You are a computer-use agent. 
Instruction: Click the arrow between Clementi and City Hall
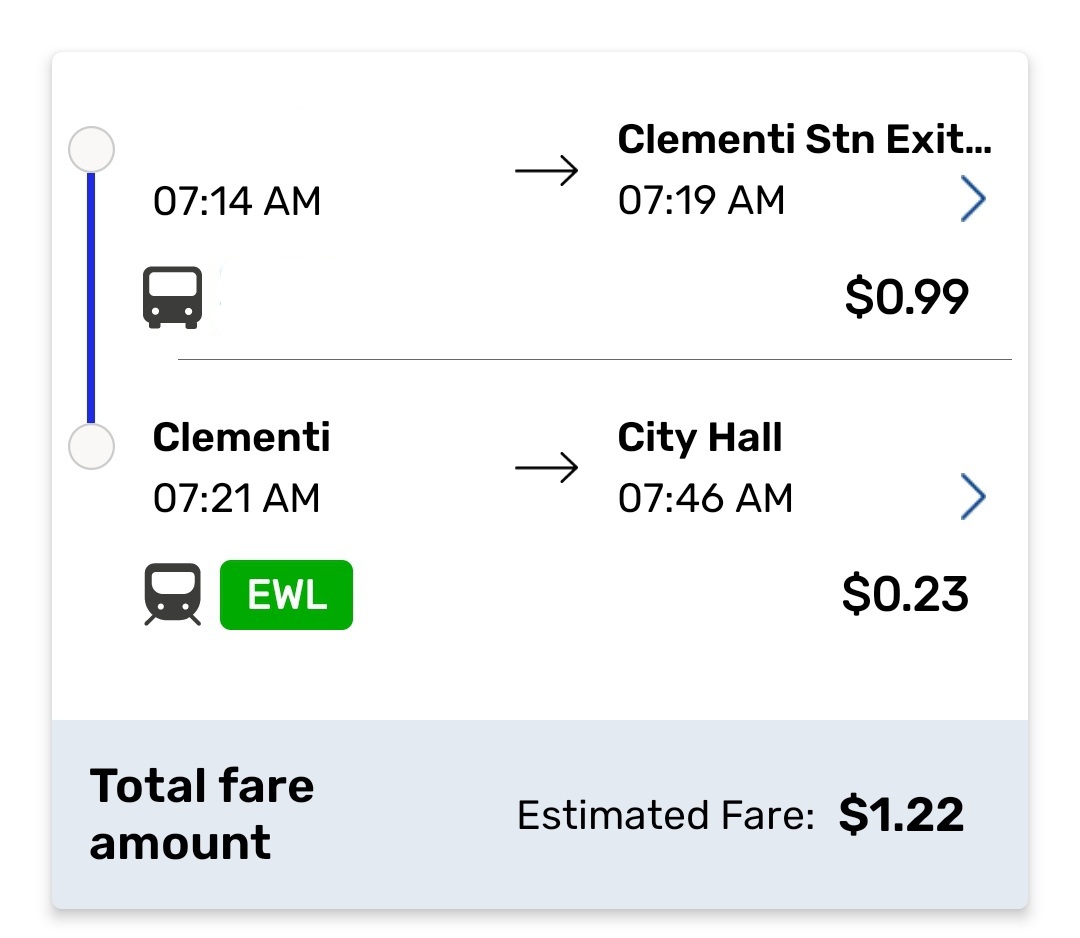coord(547,468)
